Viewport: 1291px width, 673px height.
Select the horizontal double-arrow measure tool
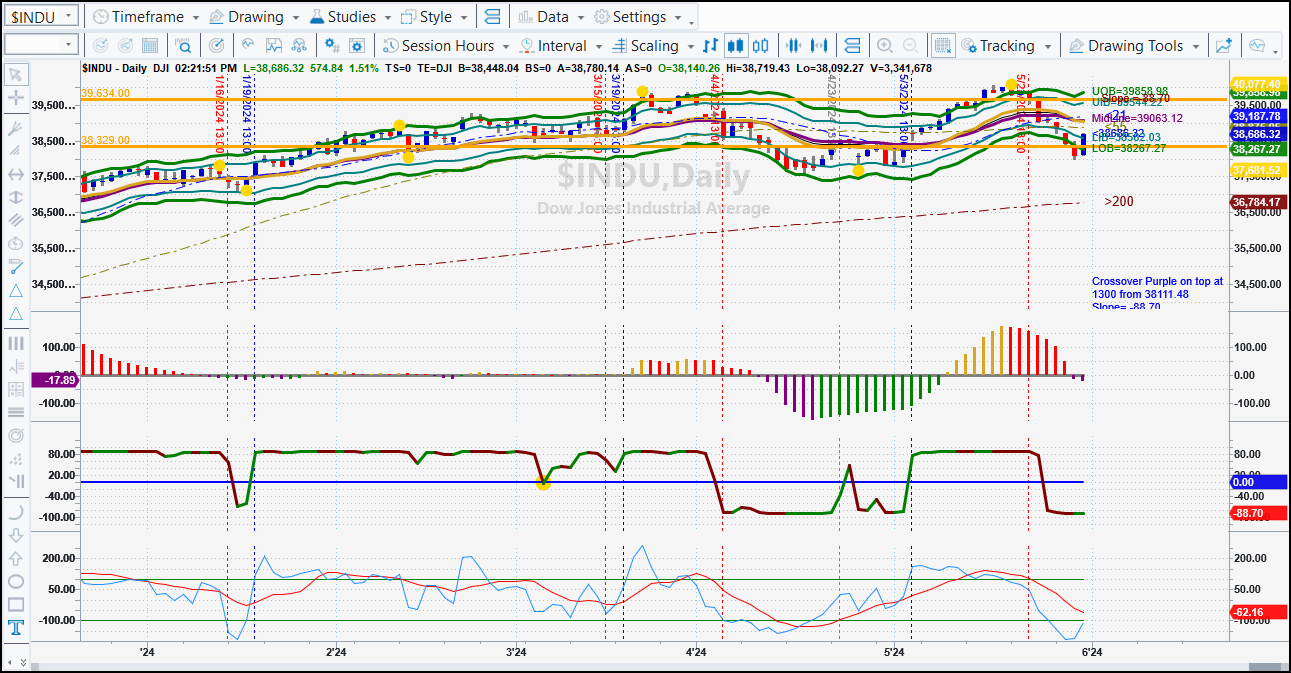coord(15,175)
